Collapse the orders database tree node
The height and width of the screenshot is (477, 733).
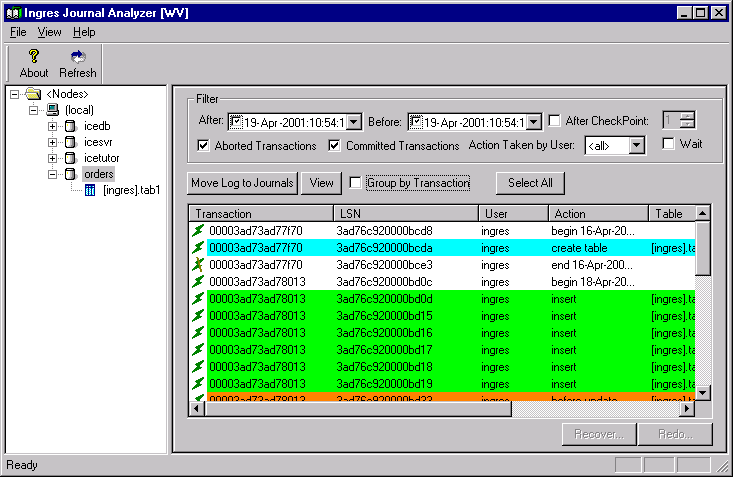(52, 174)
